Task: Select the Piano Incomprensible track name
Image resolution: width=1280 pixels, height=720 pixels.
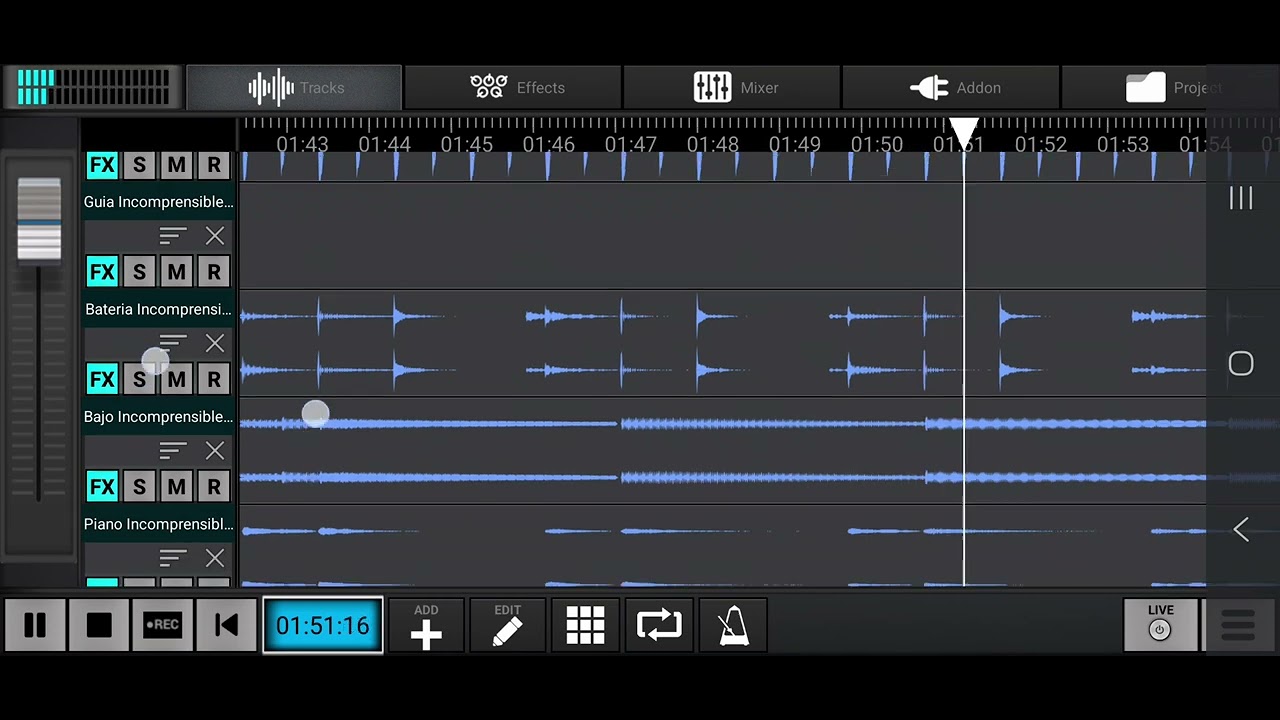Action: pyautogui.click(x=158, y=524)
